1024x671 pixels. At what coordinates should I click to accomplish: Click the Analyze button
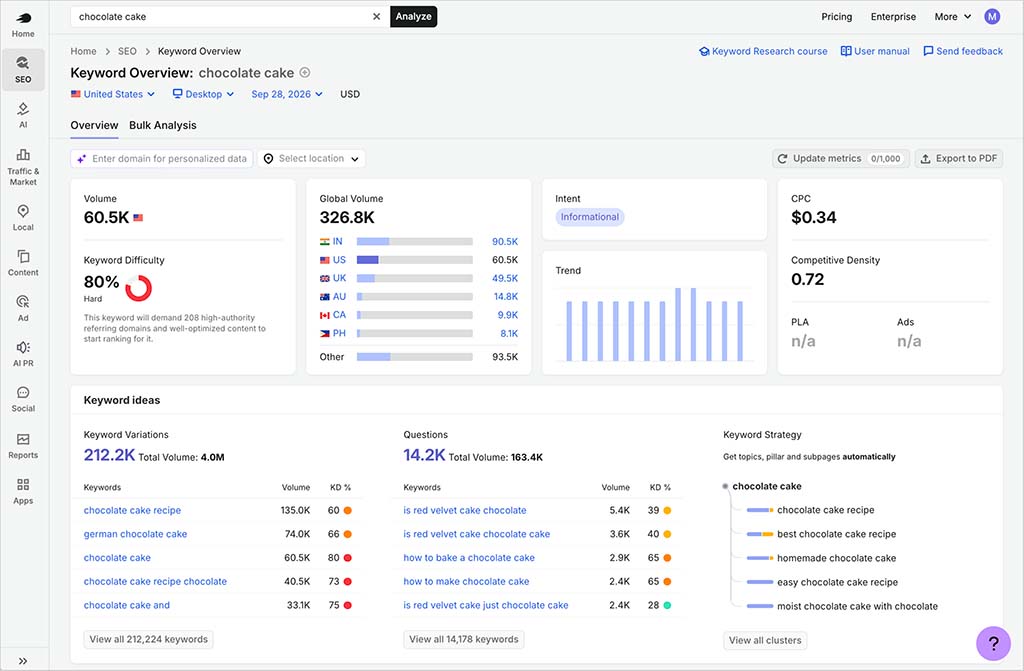(413, 16)
